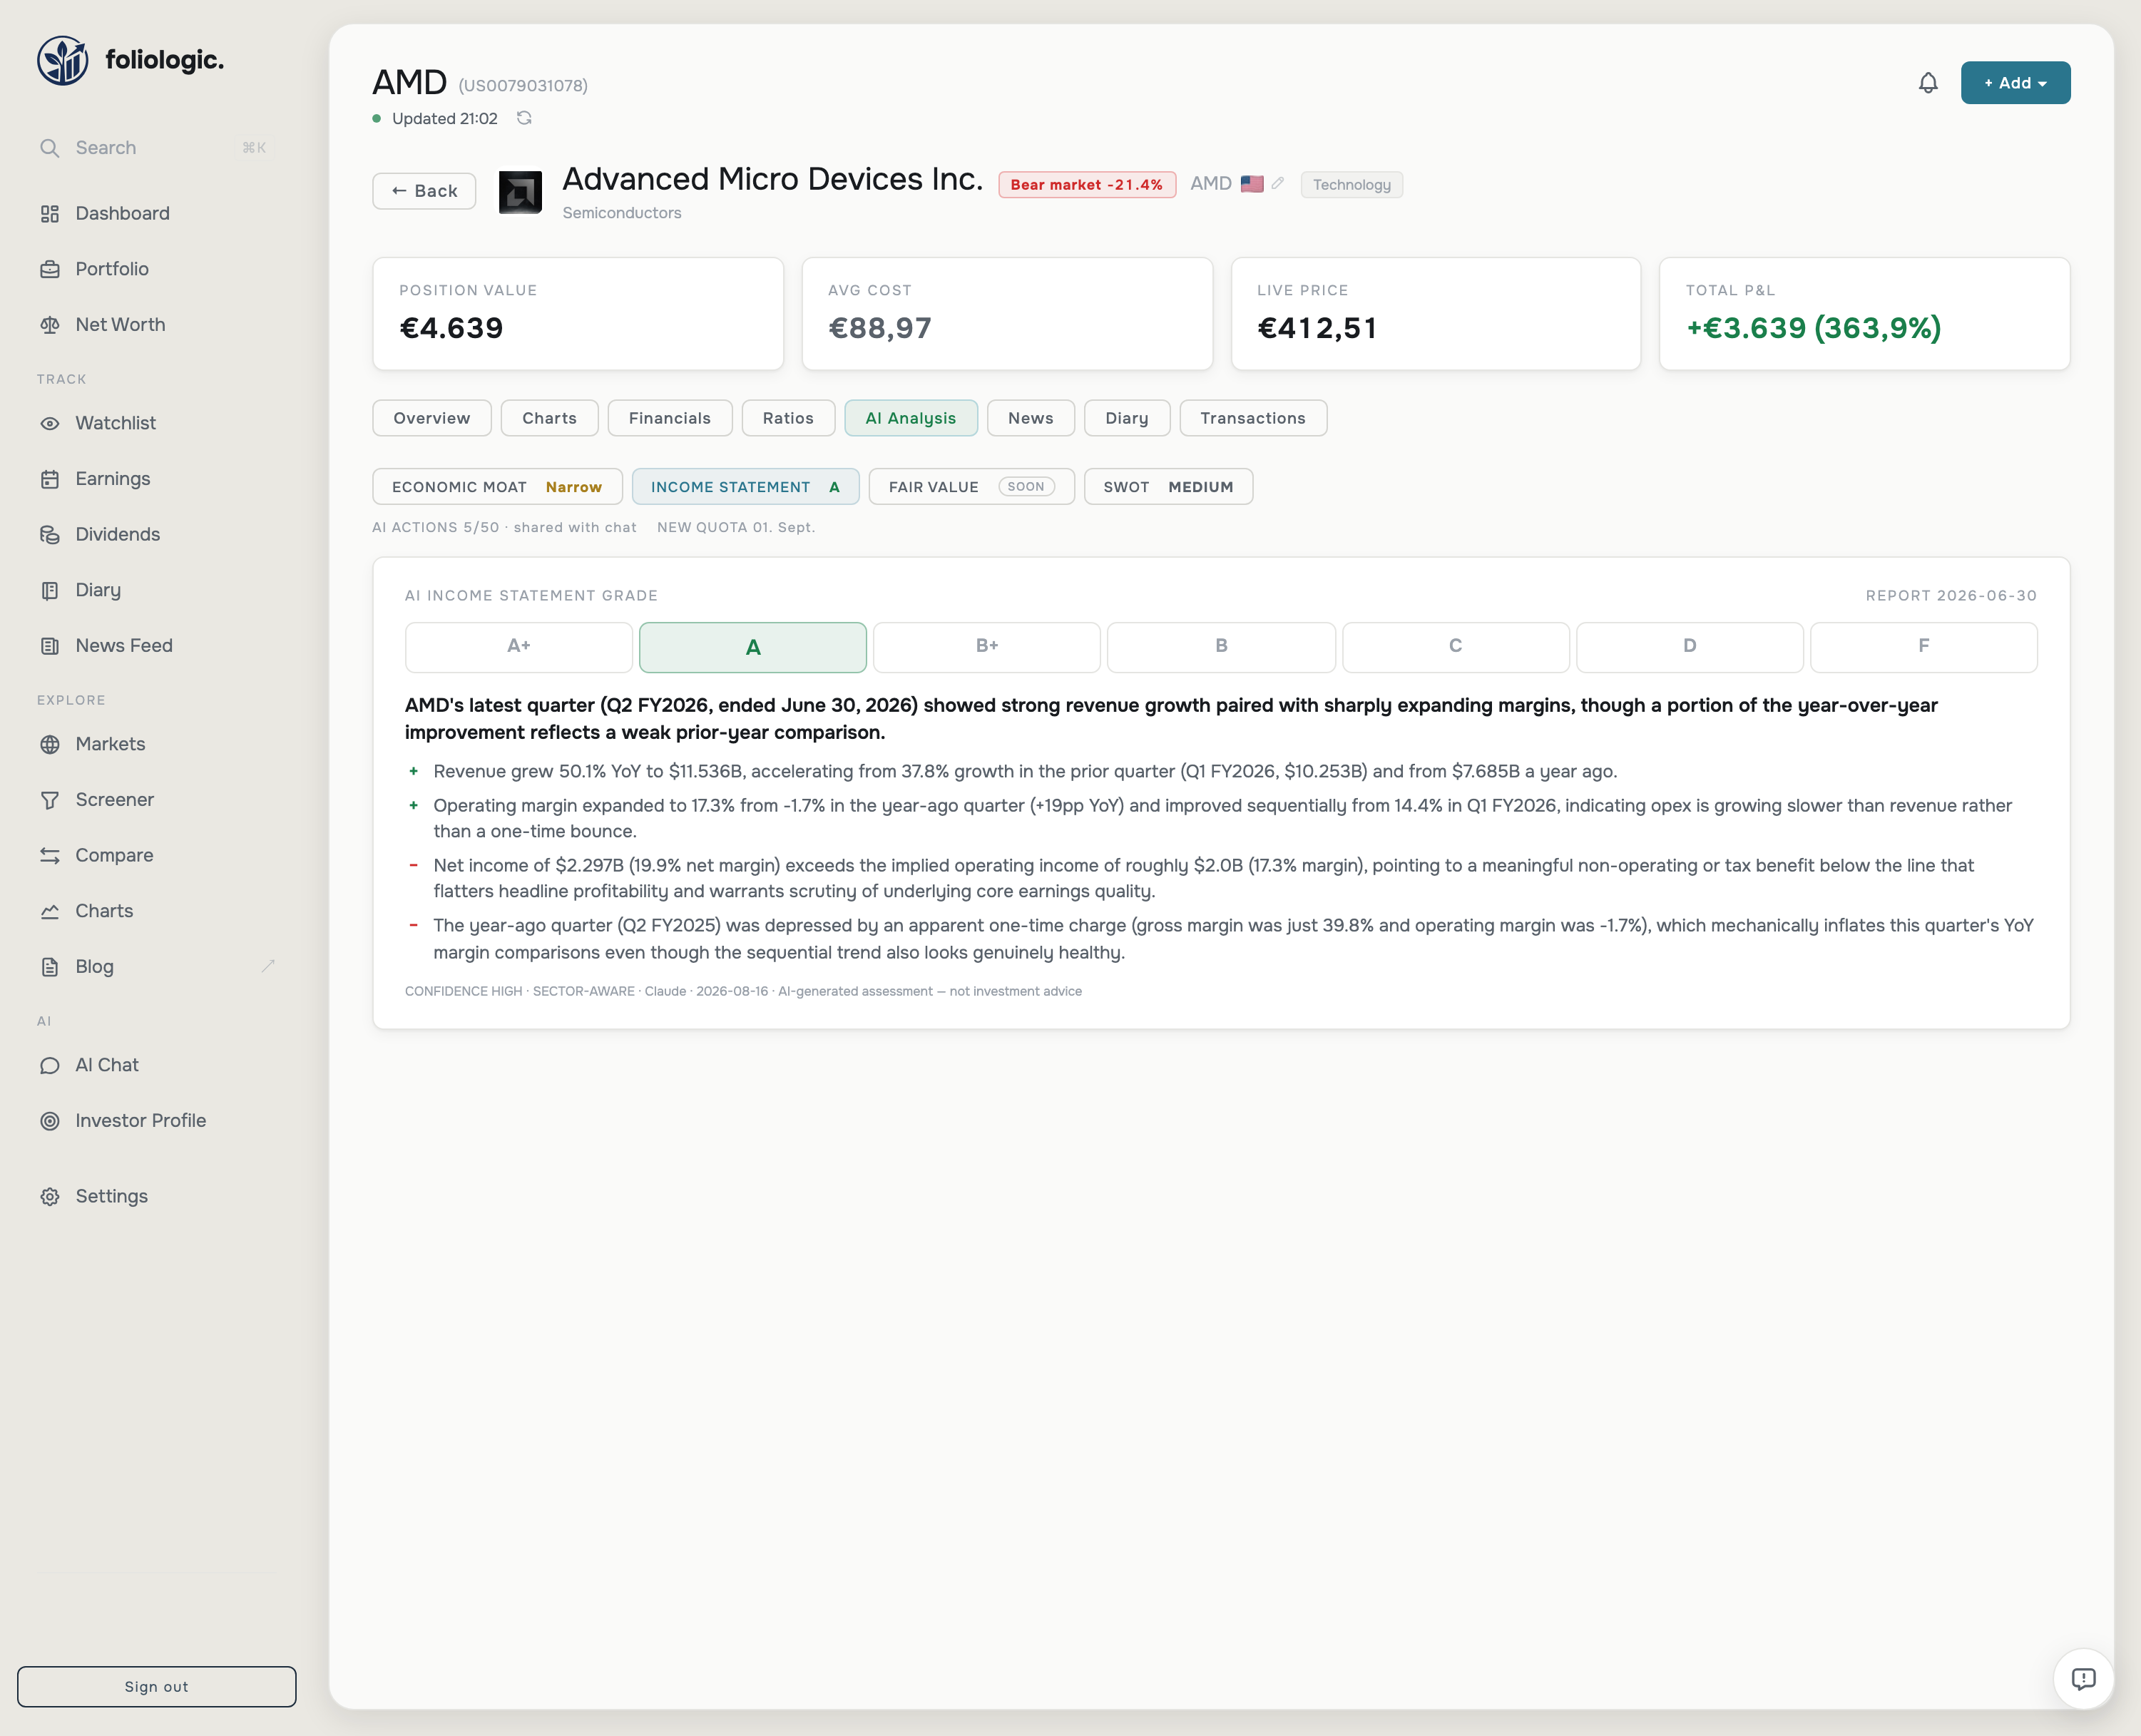Click the AI Chat bubble icon
The image size is (2141, 1736).
[50, 1065]
